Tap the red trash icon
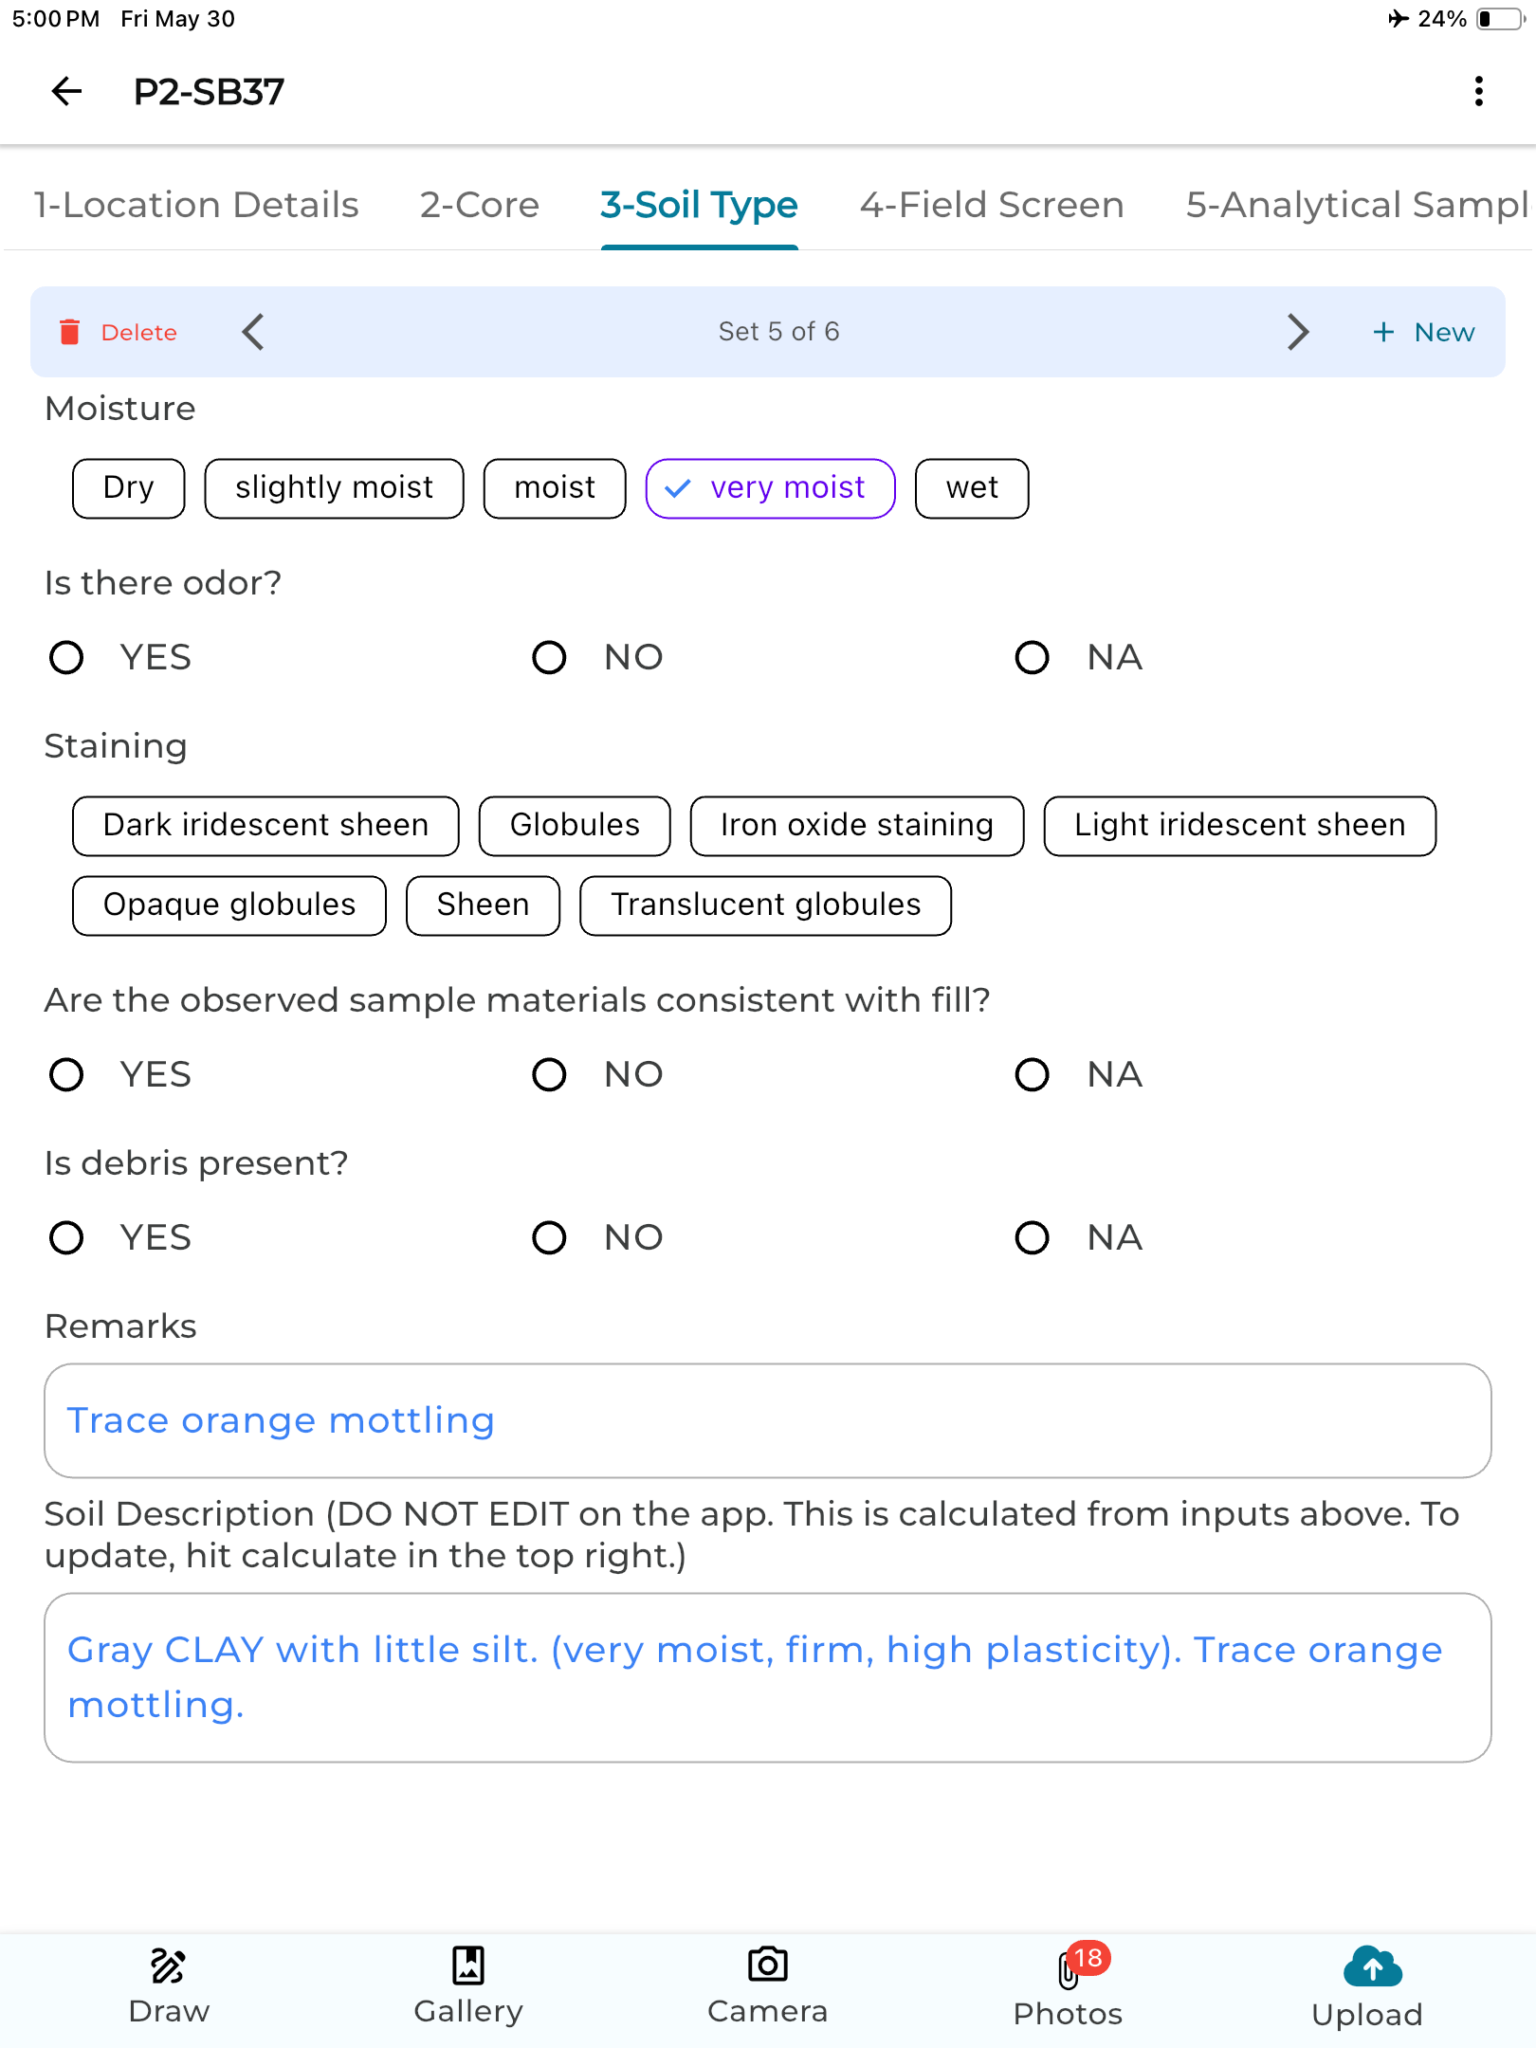Viewport: 1536px width, 2048px height. click(68, 332)
